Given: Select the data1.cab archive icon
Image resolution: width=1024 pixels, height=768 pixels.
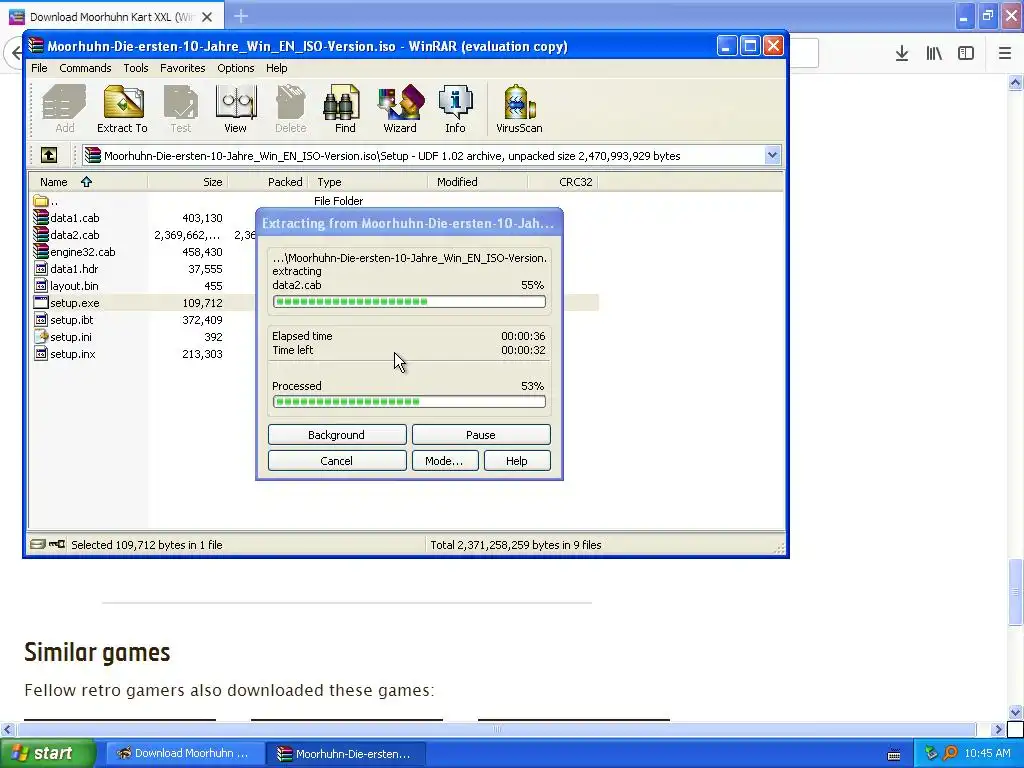Looking at the screenshot, I should click(40, 217).
